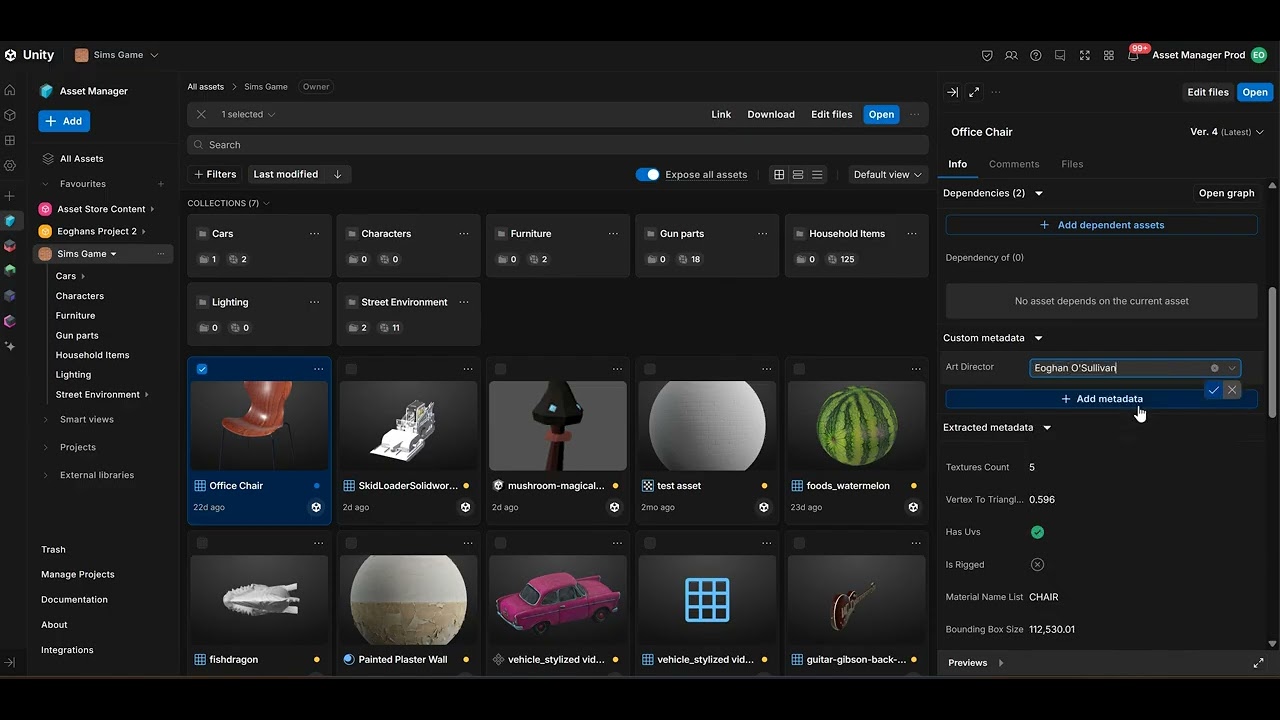Open the shield security icon in top bar

pos(987,55)
